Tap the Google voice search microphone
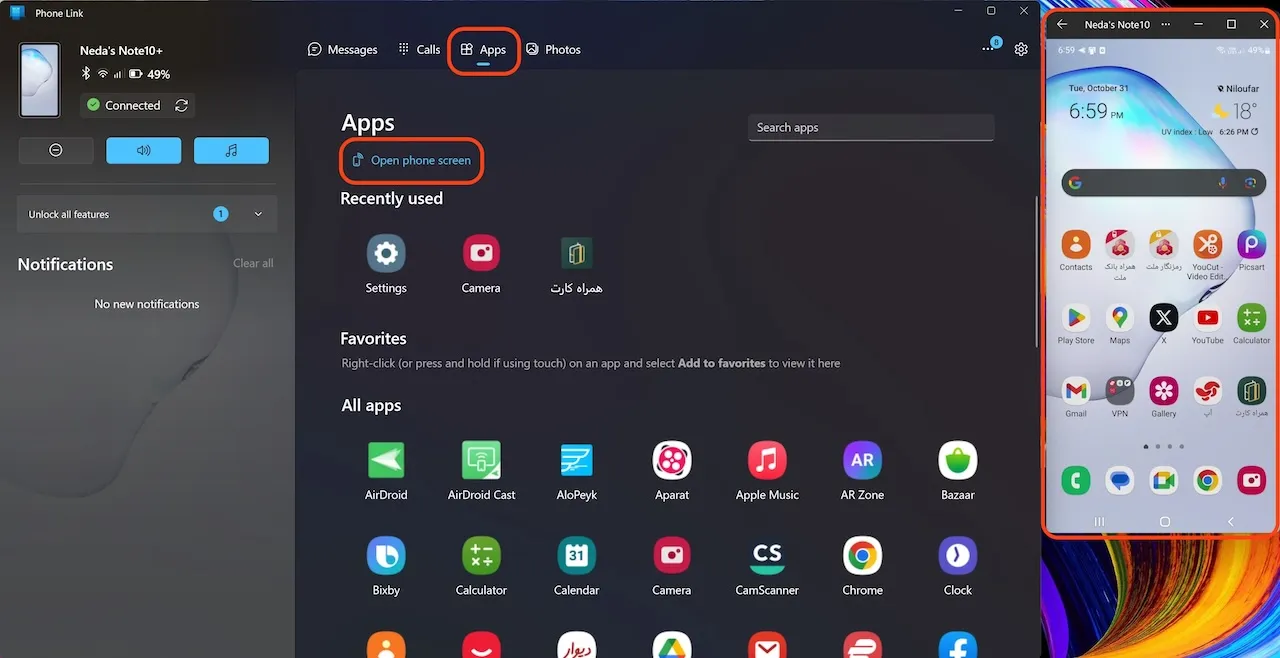Image resolution: width=1280 pixels, height=658 pixels. coord(1222,183)
